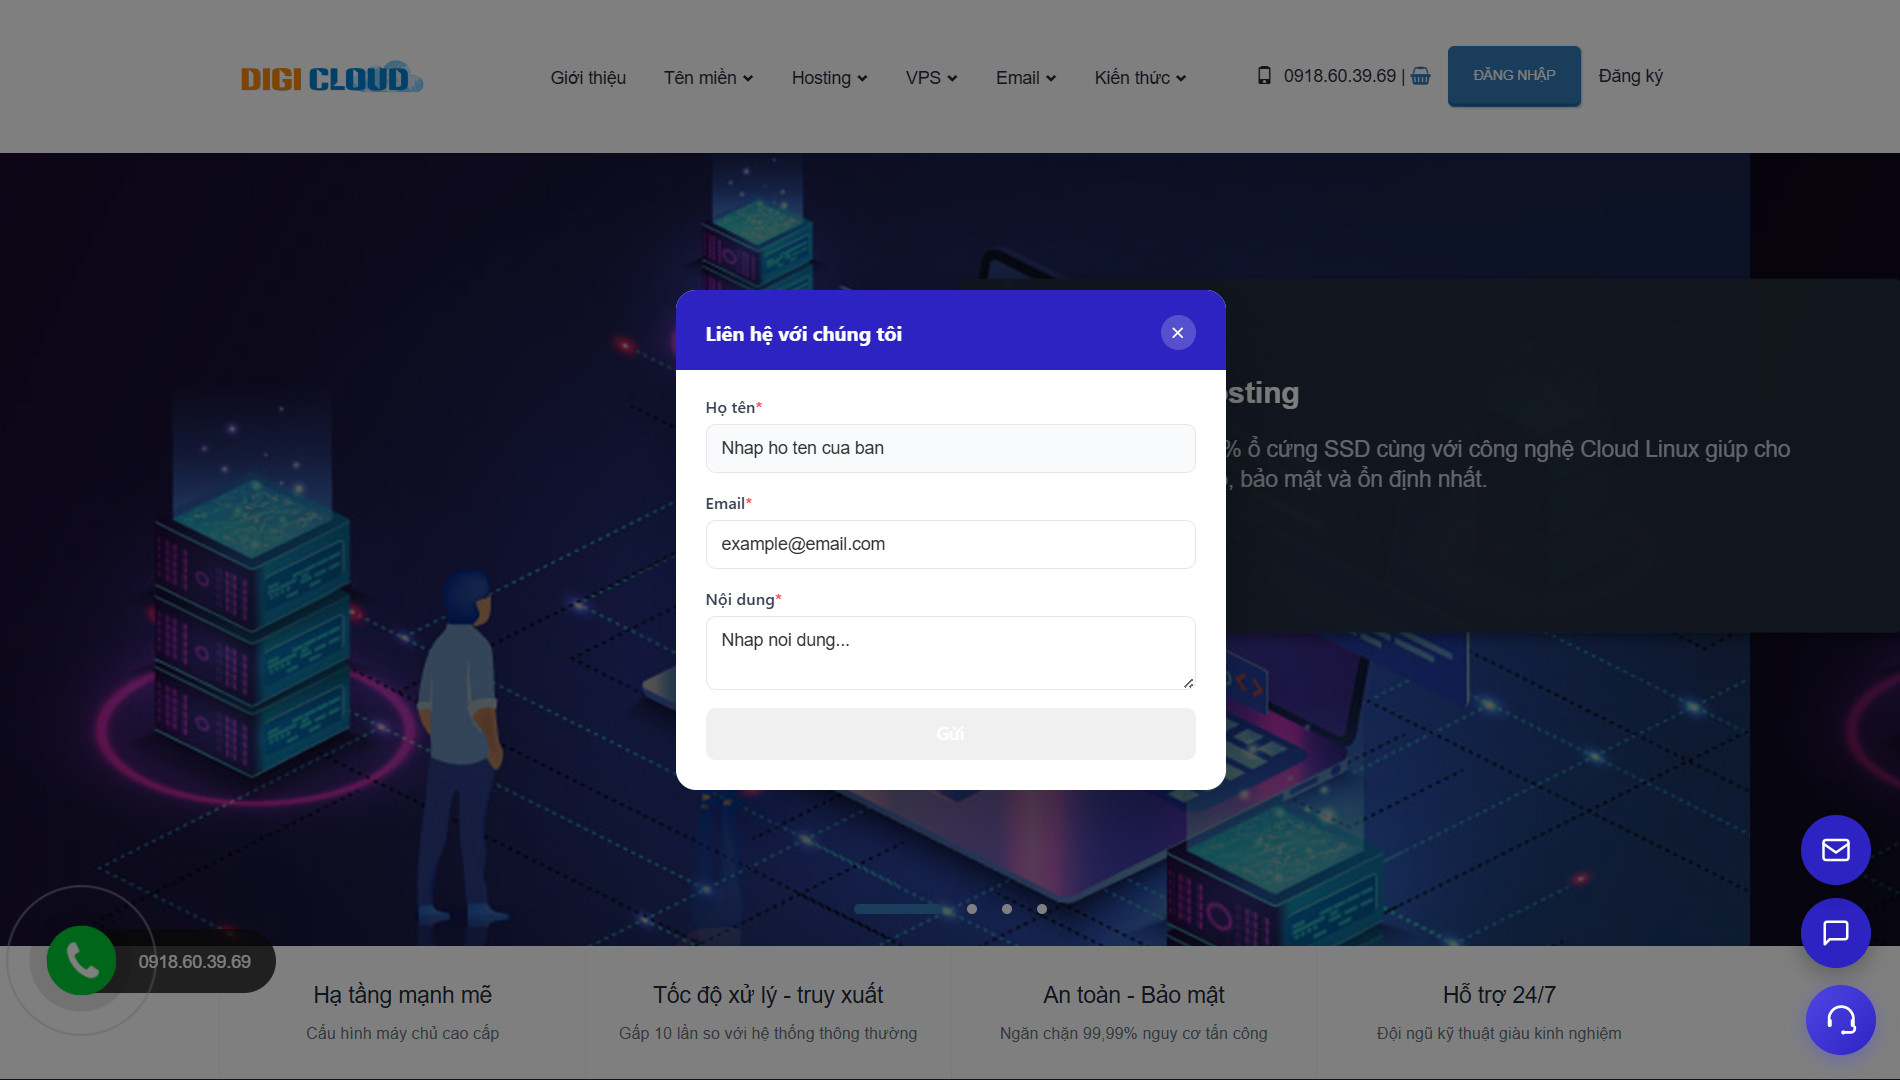The height and width of the screenshot is (1080, 1900).
Task: Expand the Tên miền menu
Action: pos(709,78)
